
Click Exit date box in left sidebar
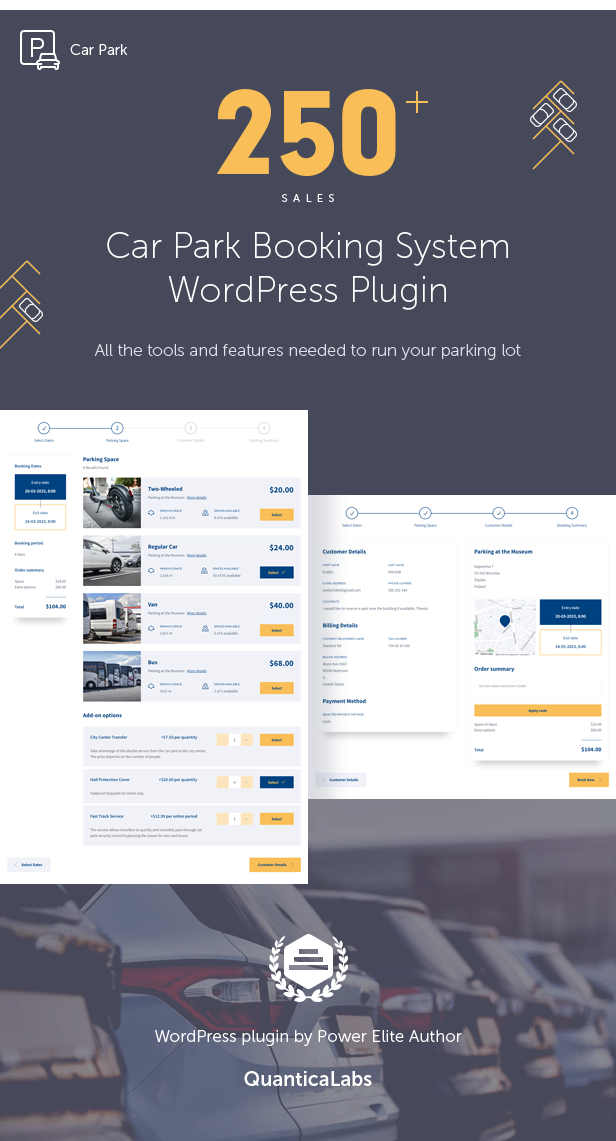(40, 517)
